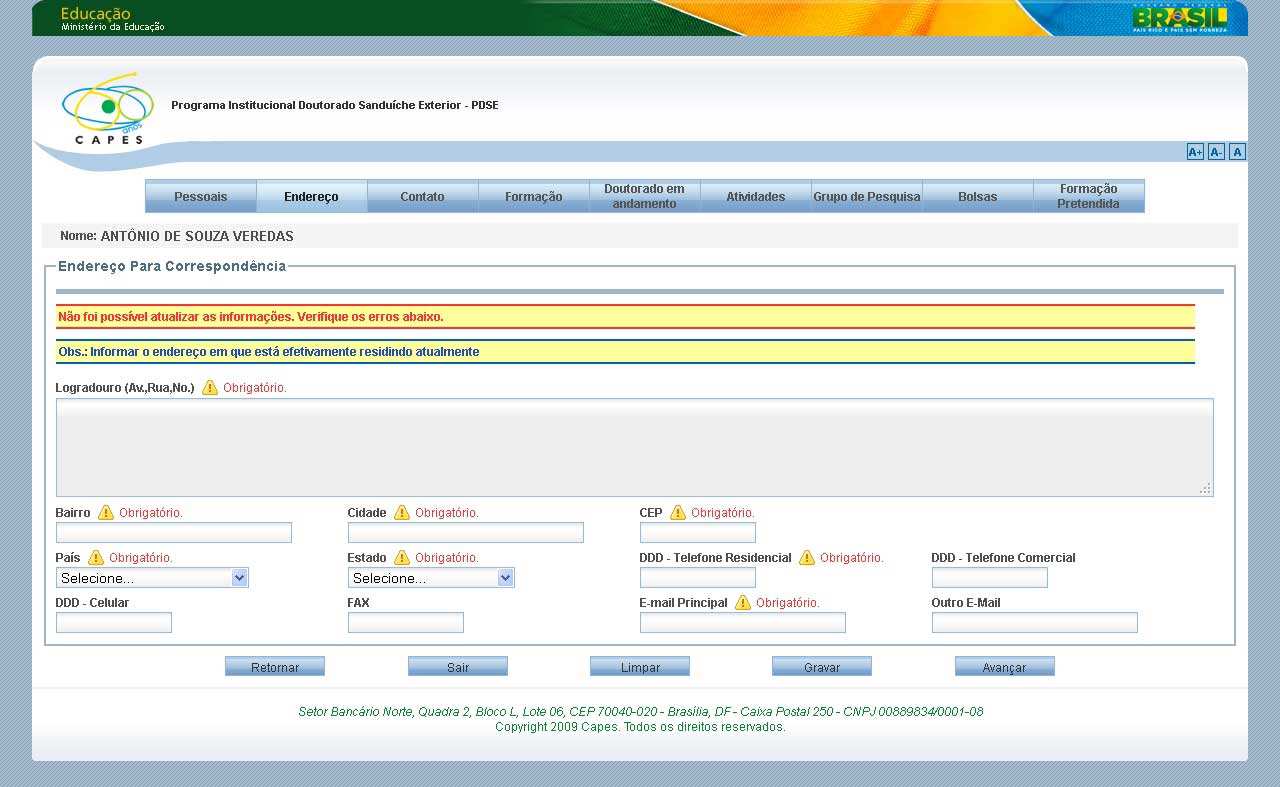This screenshot has width=1280, height=787.
Task: Click the Brasil government logo
Action: (1180, 18)
